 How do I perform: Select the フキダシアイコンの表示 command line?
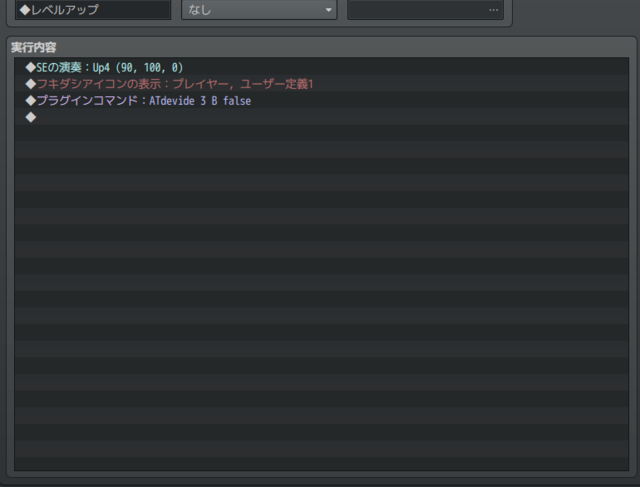coord(321,84)
